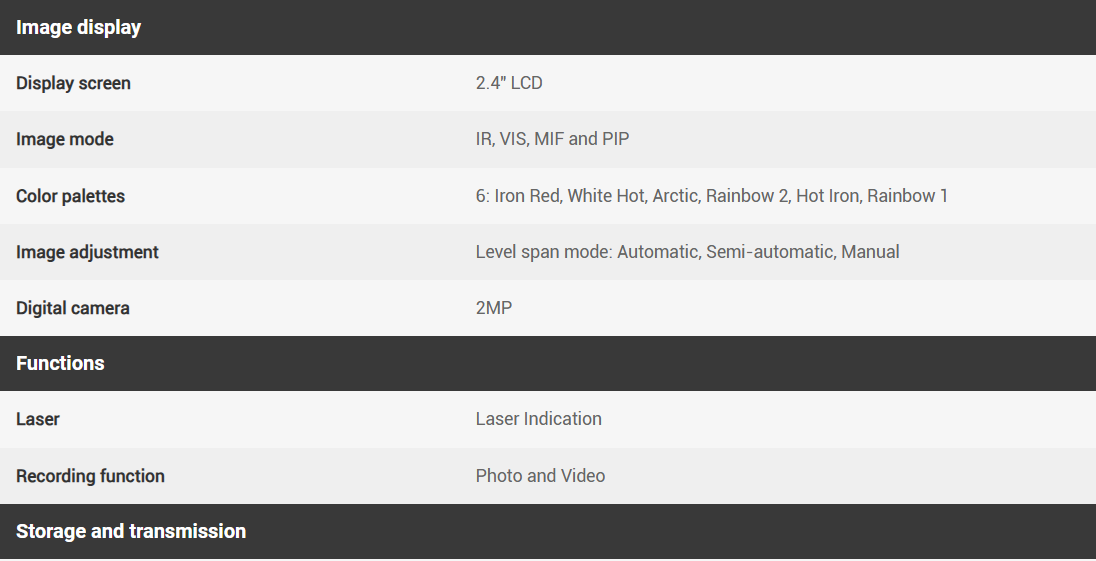Click the Image adjustment row label
1096x561 pixels.
87,252
